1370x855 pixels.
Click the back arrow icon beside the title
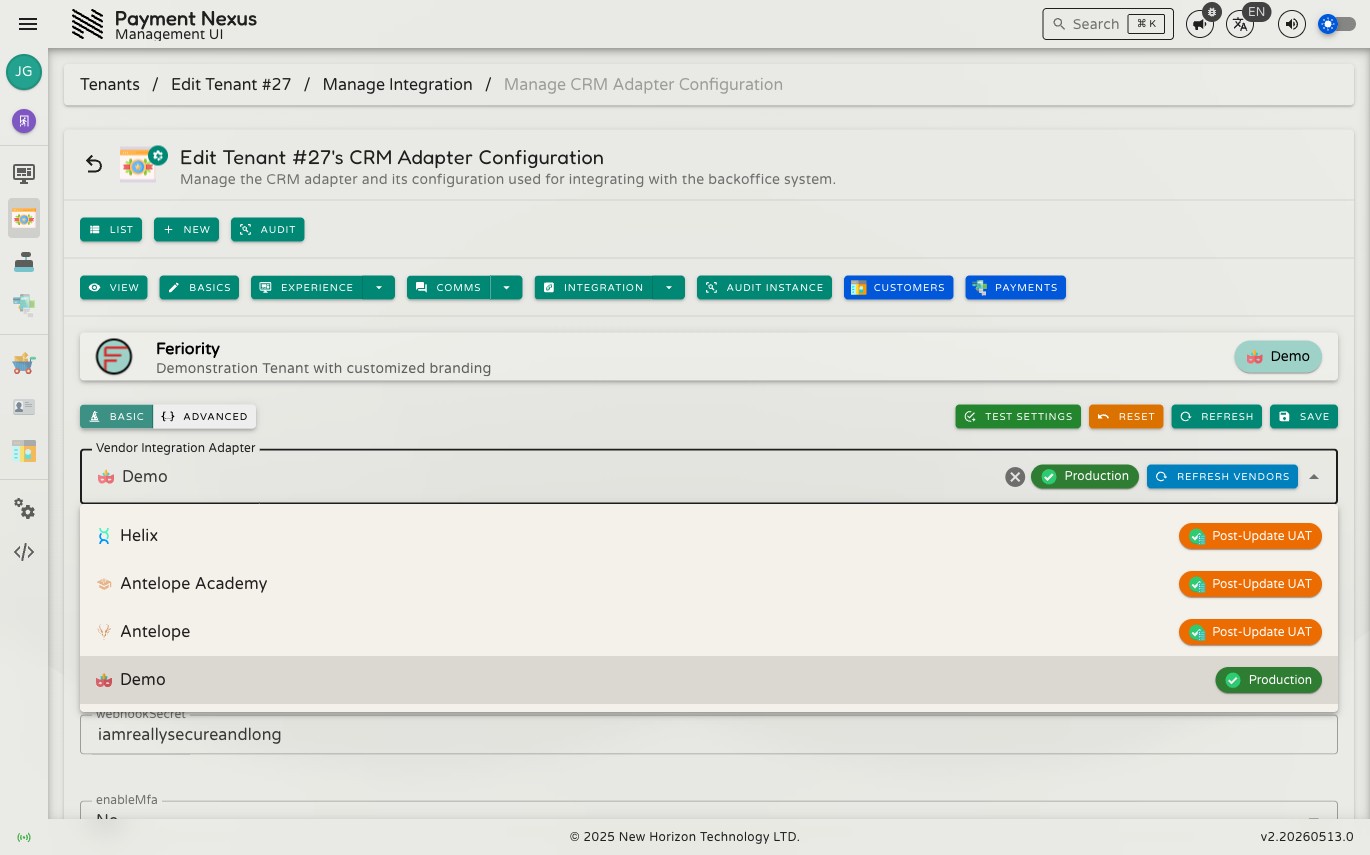point(94,164)
